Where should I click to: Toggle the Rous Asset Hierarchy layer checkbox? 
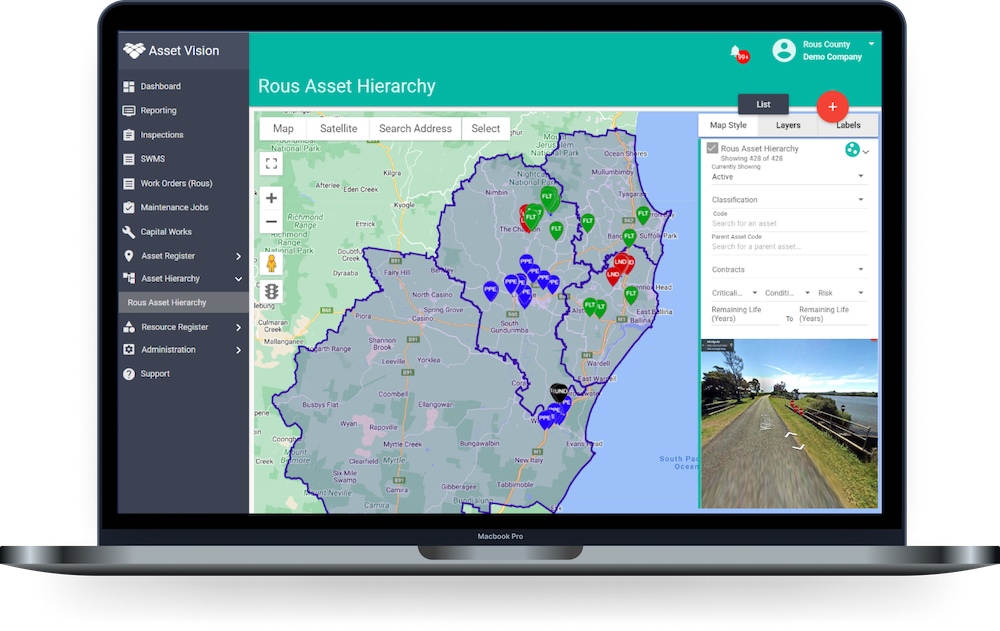(712, 148)
